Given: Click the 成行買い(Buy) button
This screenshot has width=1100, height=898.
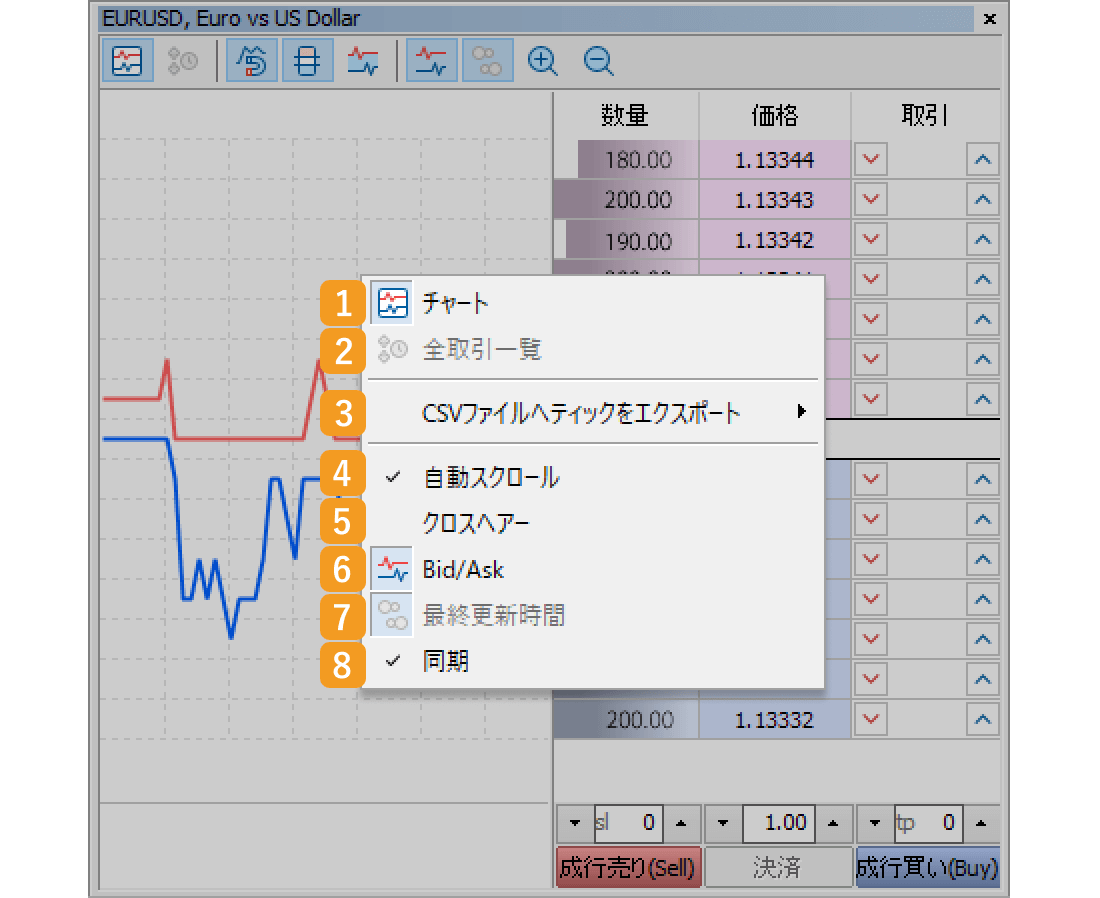Looking at the screenshot, I should [x=927, y=868].
